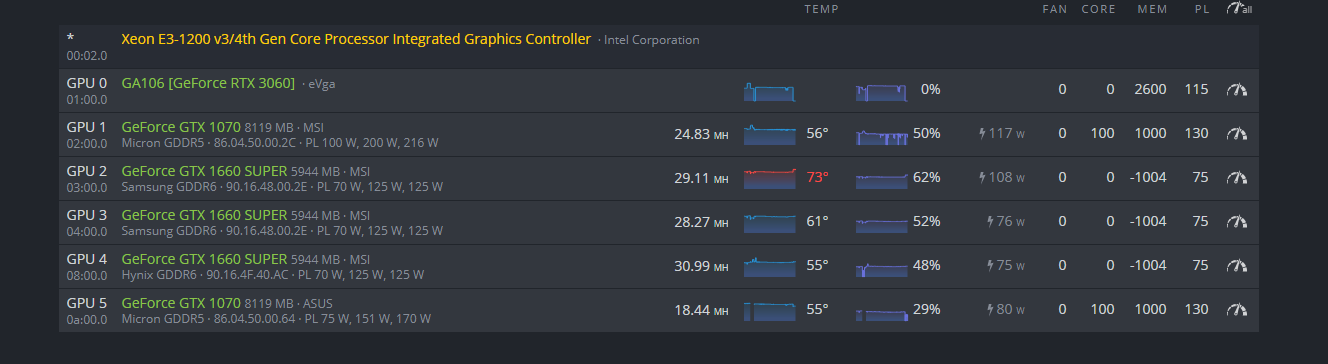
Task: Click GPU 0 RTX 3060 overclock icon
Action: point(1237,89)
